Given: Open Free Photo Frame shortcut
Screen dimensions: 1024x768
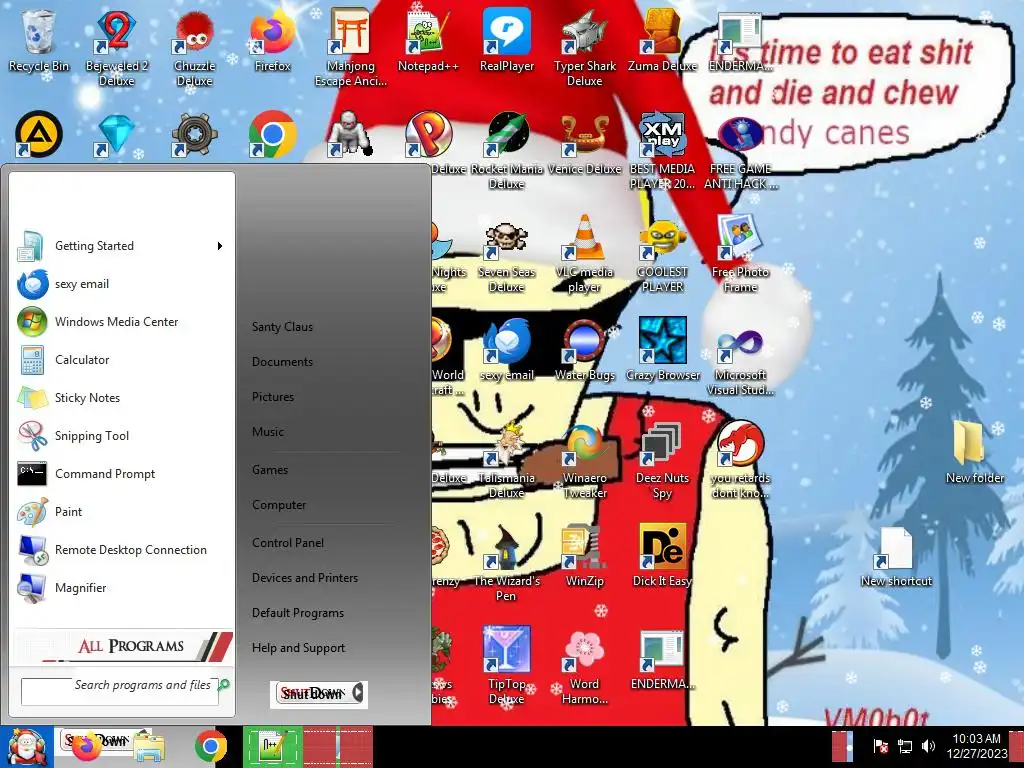Looking at the screenshot, I should (741, 253).
